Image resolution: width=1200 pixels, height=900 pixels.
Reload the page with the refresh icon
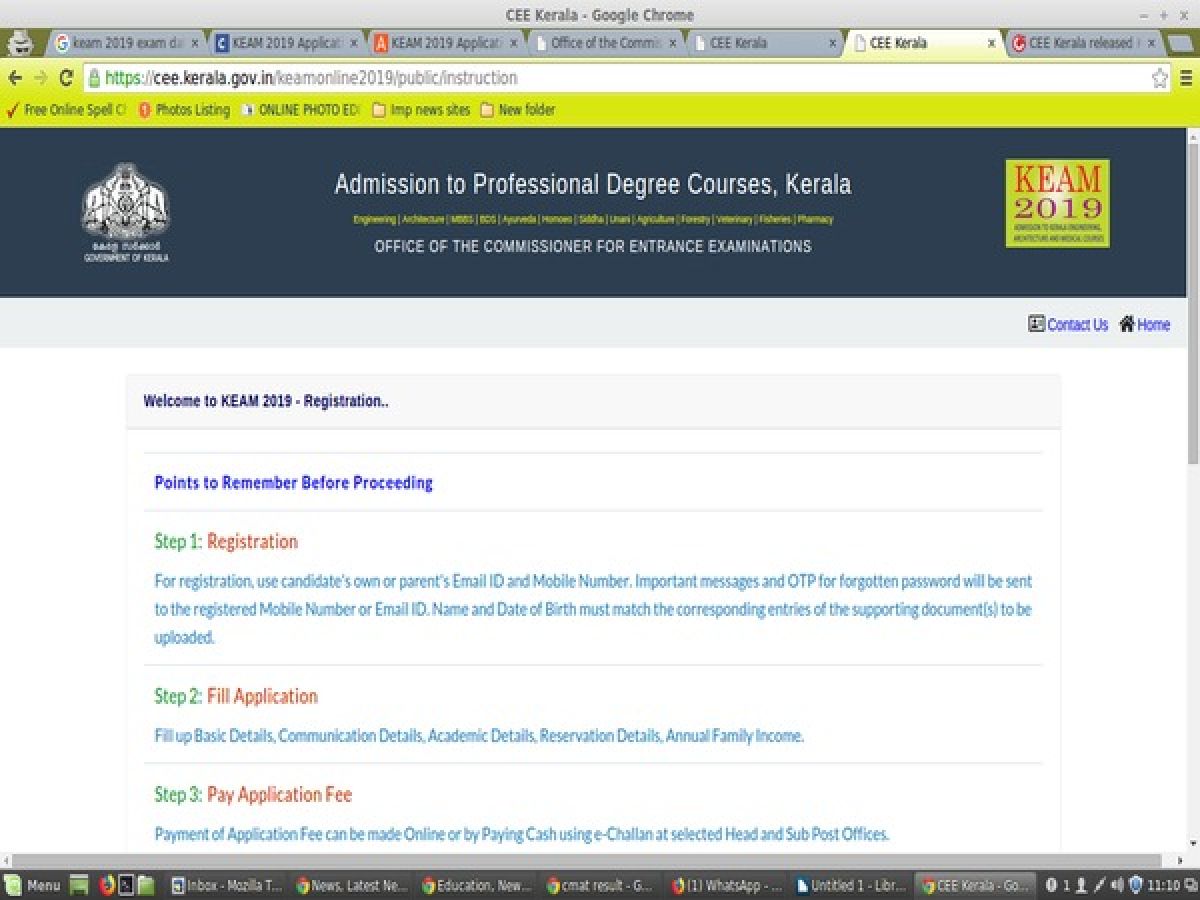pyautogui.click(x=66, y=78)
